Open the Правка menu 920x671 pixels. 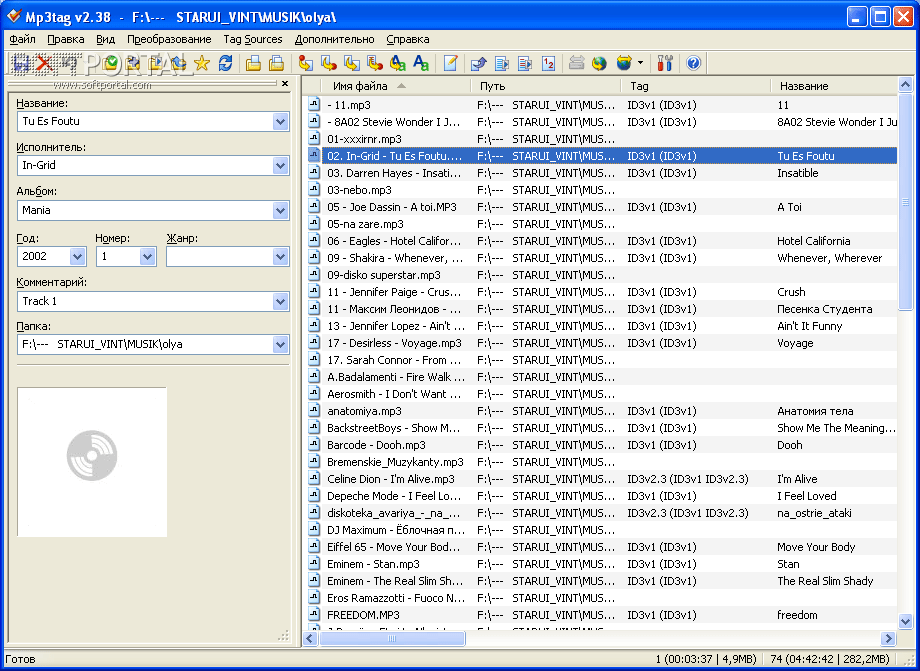(x=66, y=39)
